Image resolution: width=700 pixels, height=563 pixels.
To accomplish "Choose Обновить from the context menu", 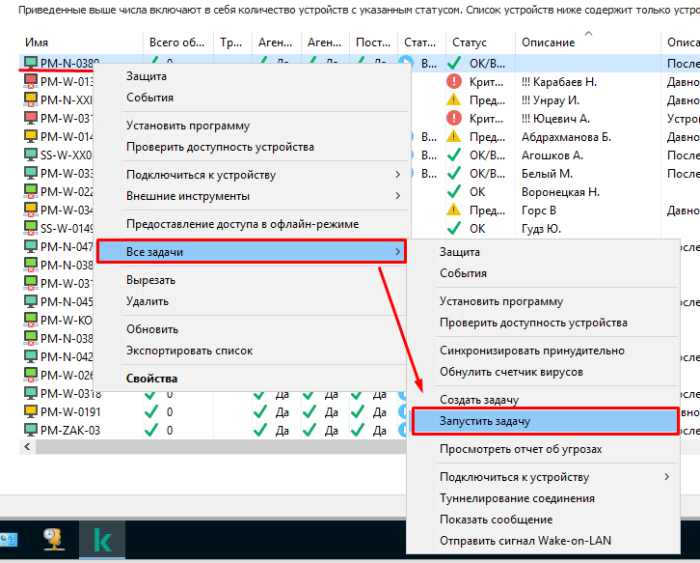I will pyautogui.click(x=152, y=329).
